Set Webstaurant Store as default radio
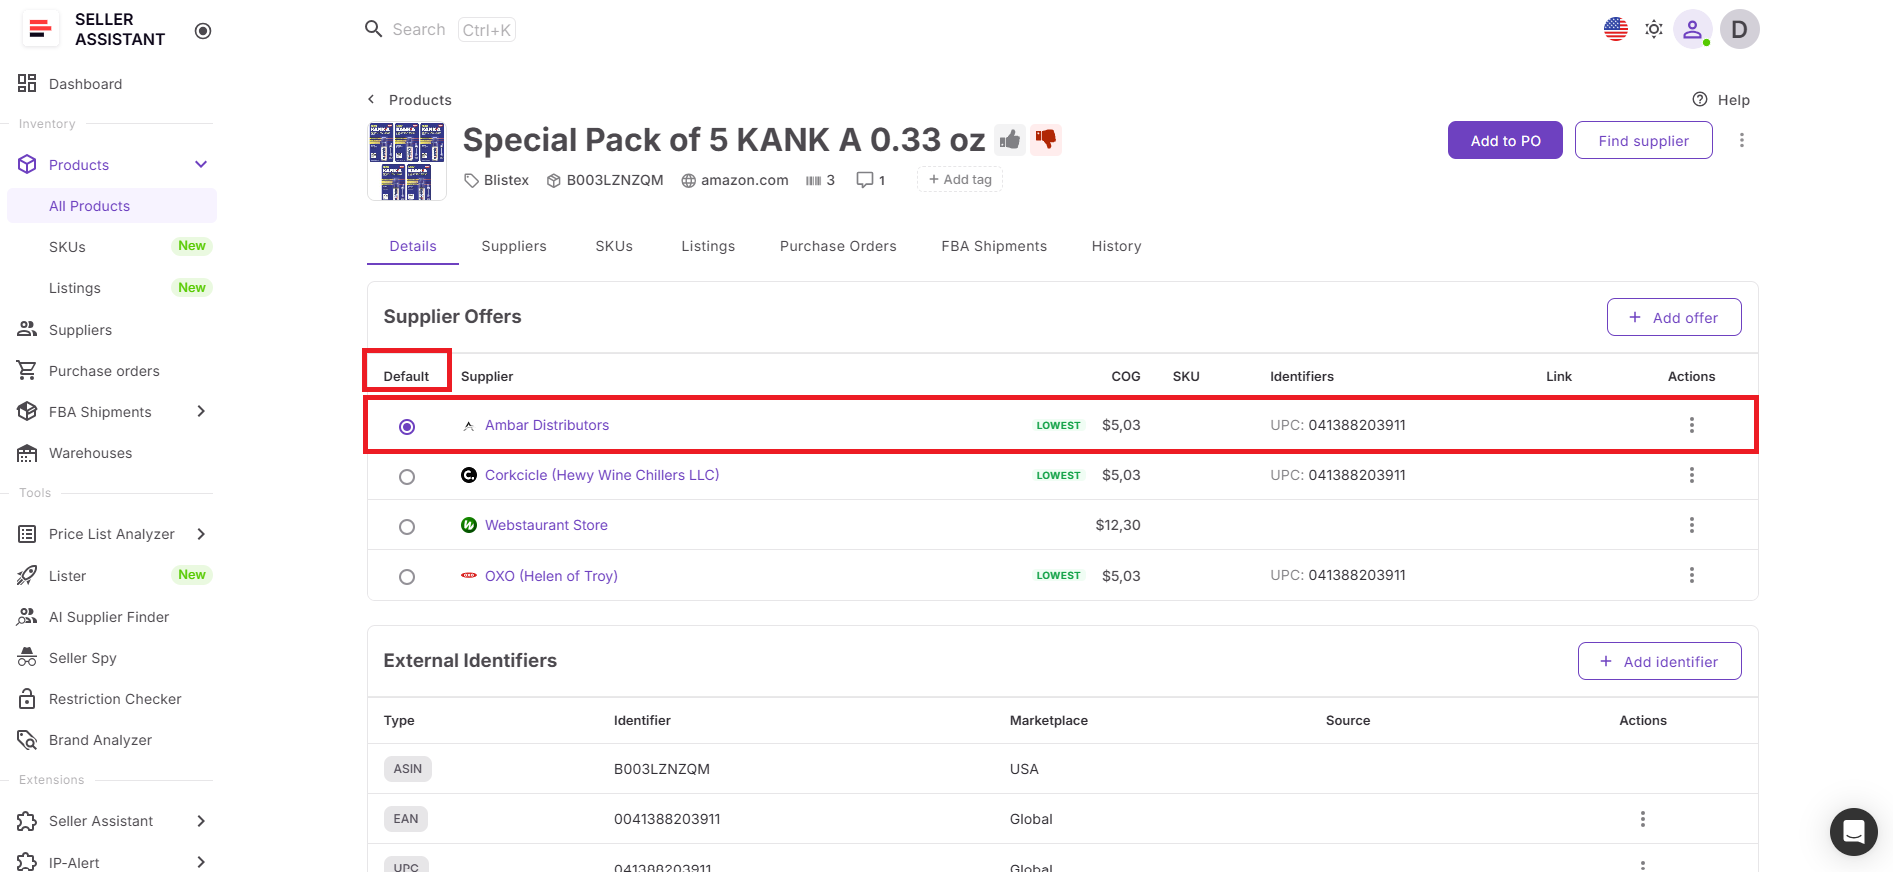Screen dimensions: 1893x872 coord(407,527)
